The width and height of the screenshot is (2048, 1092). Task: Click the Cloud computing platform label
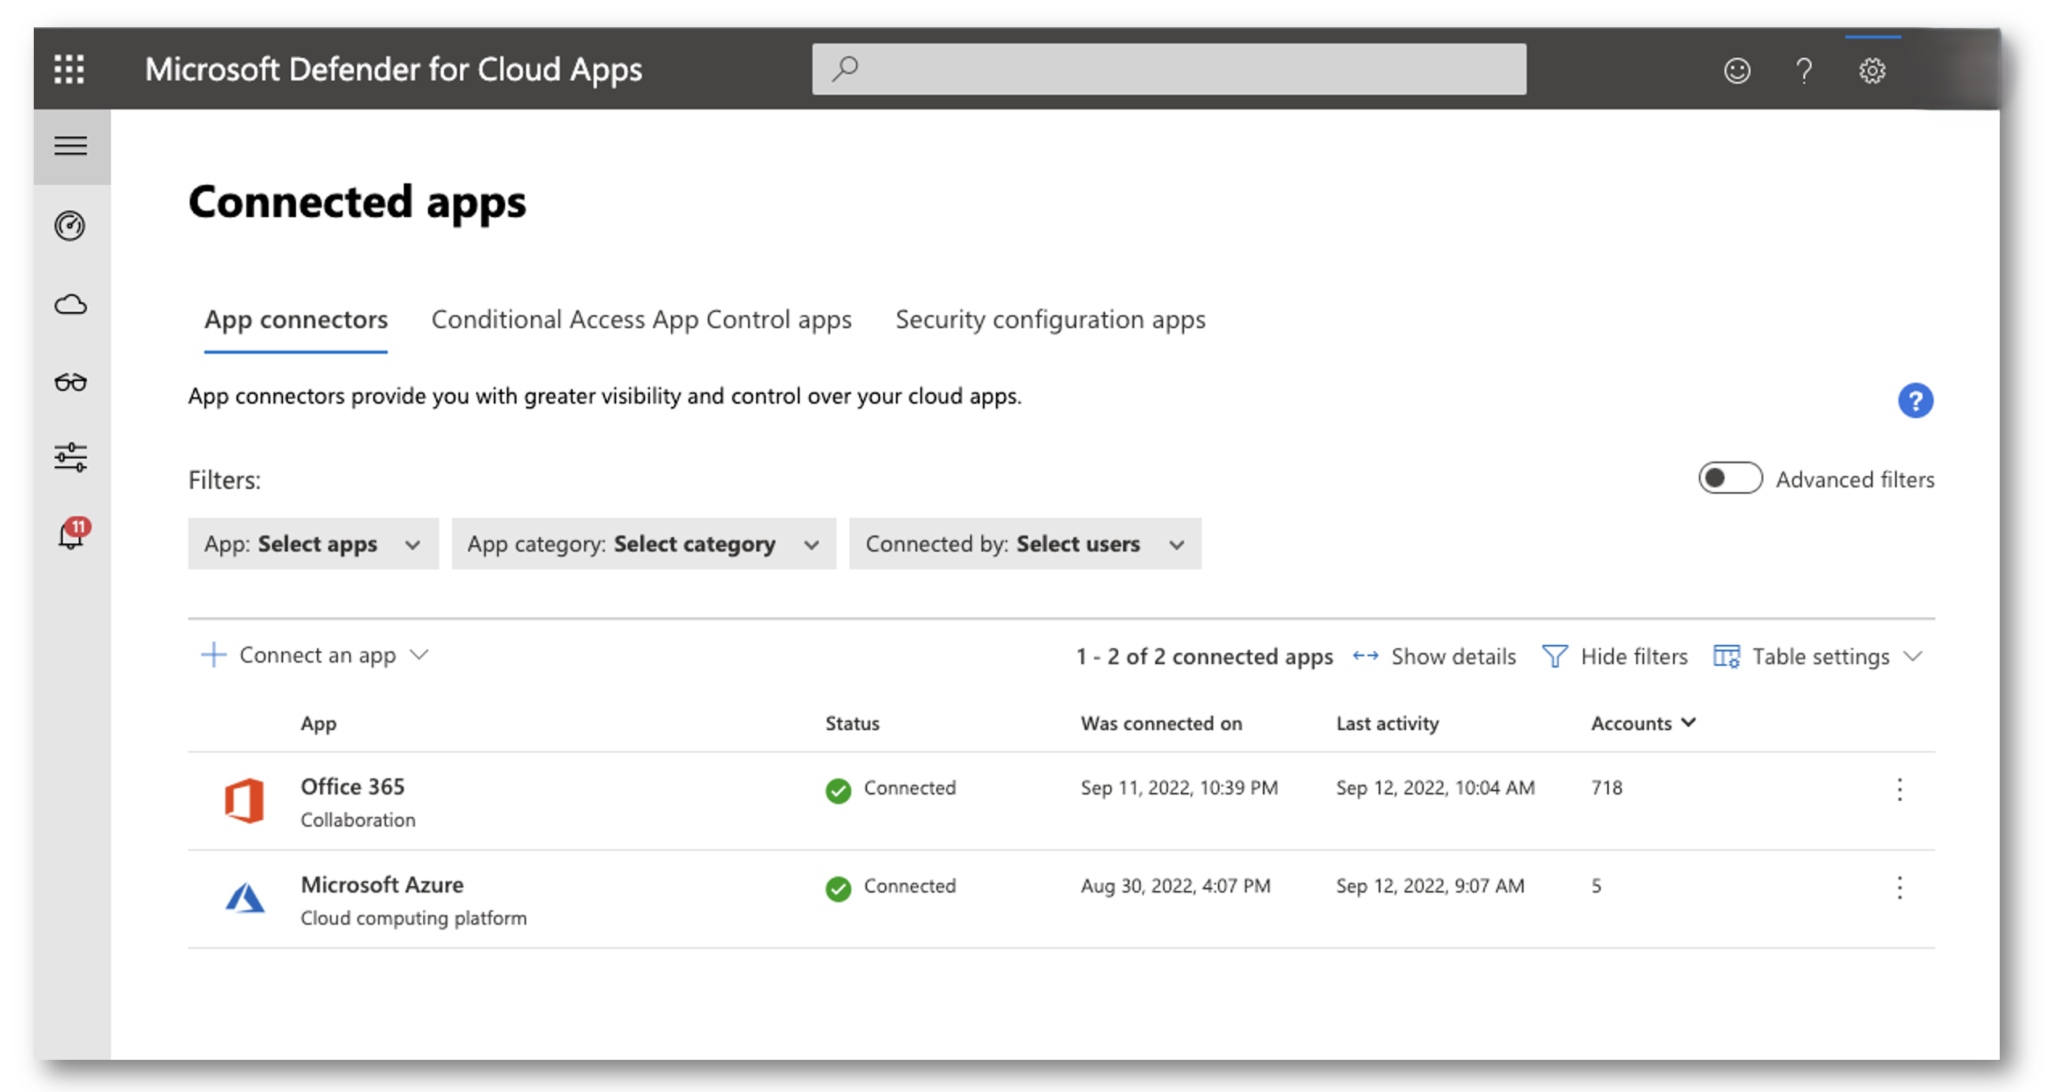[413, 918]
